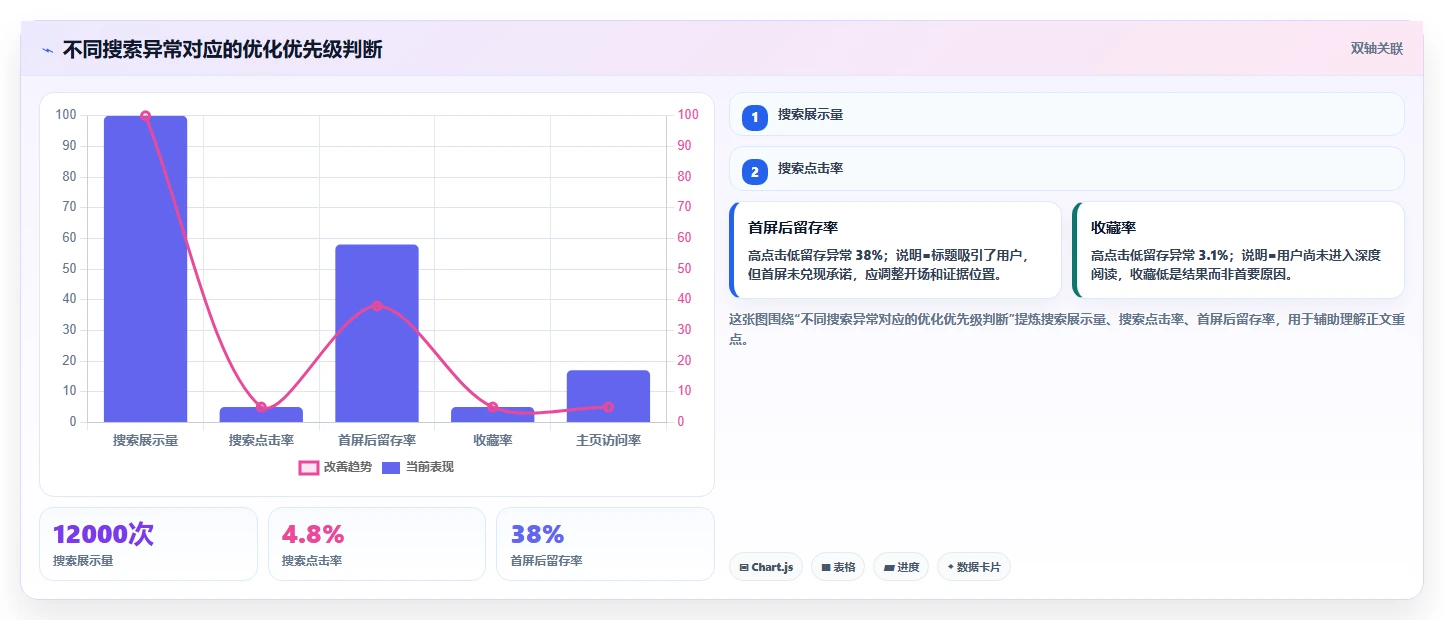The image size is (1444, 620).
Task: Click the 4.8% 搜索点击率 stat card
Action: click(x=377, y=544)
